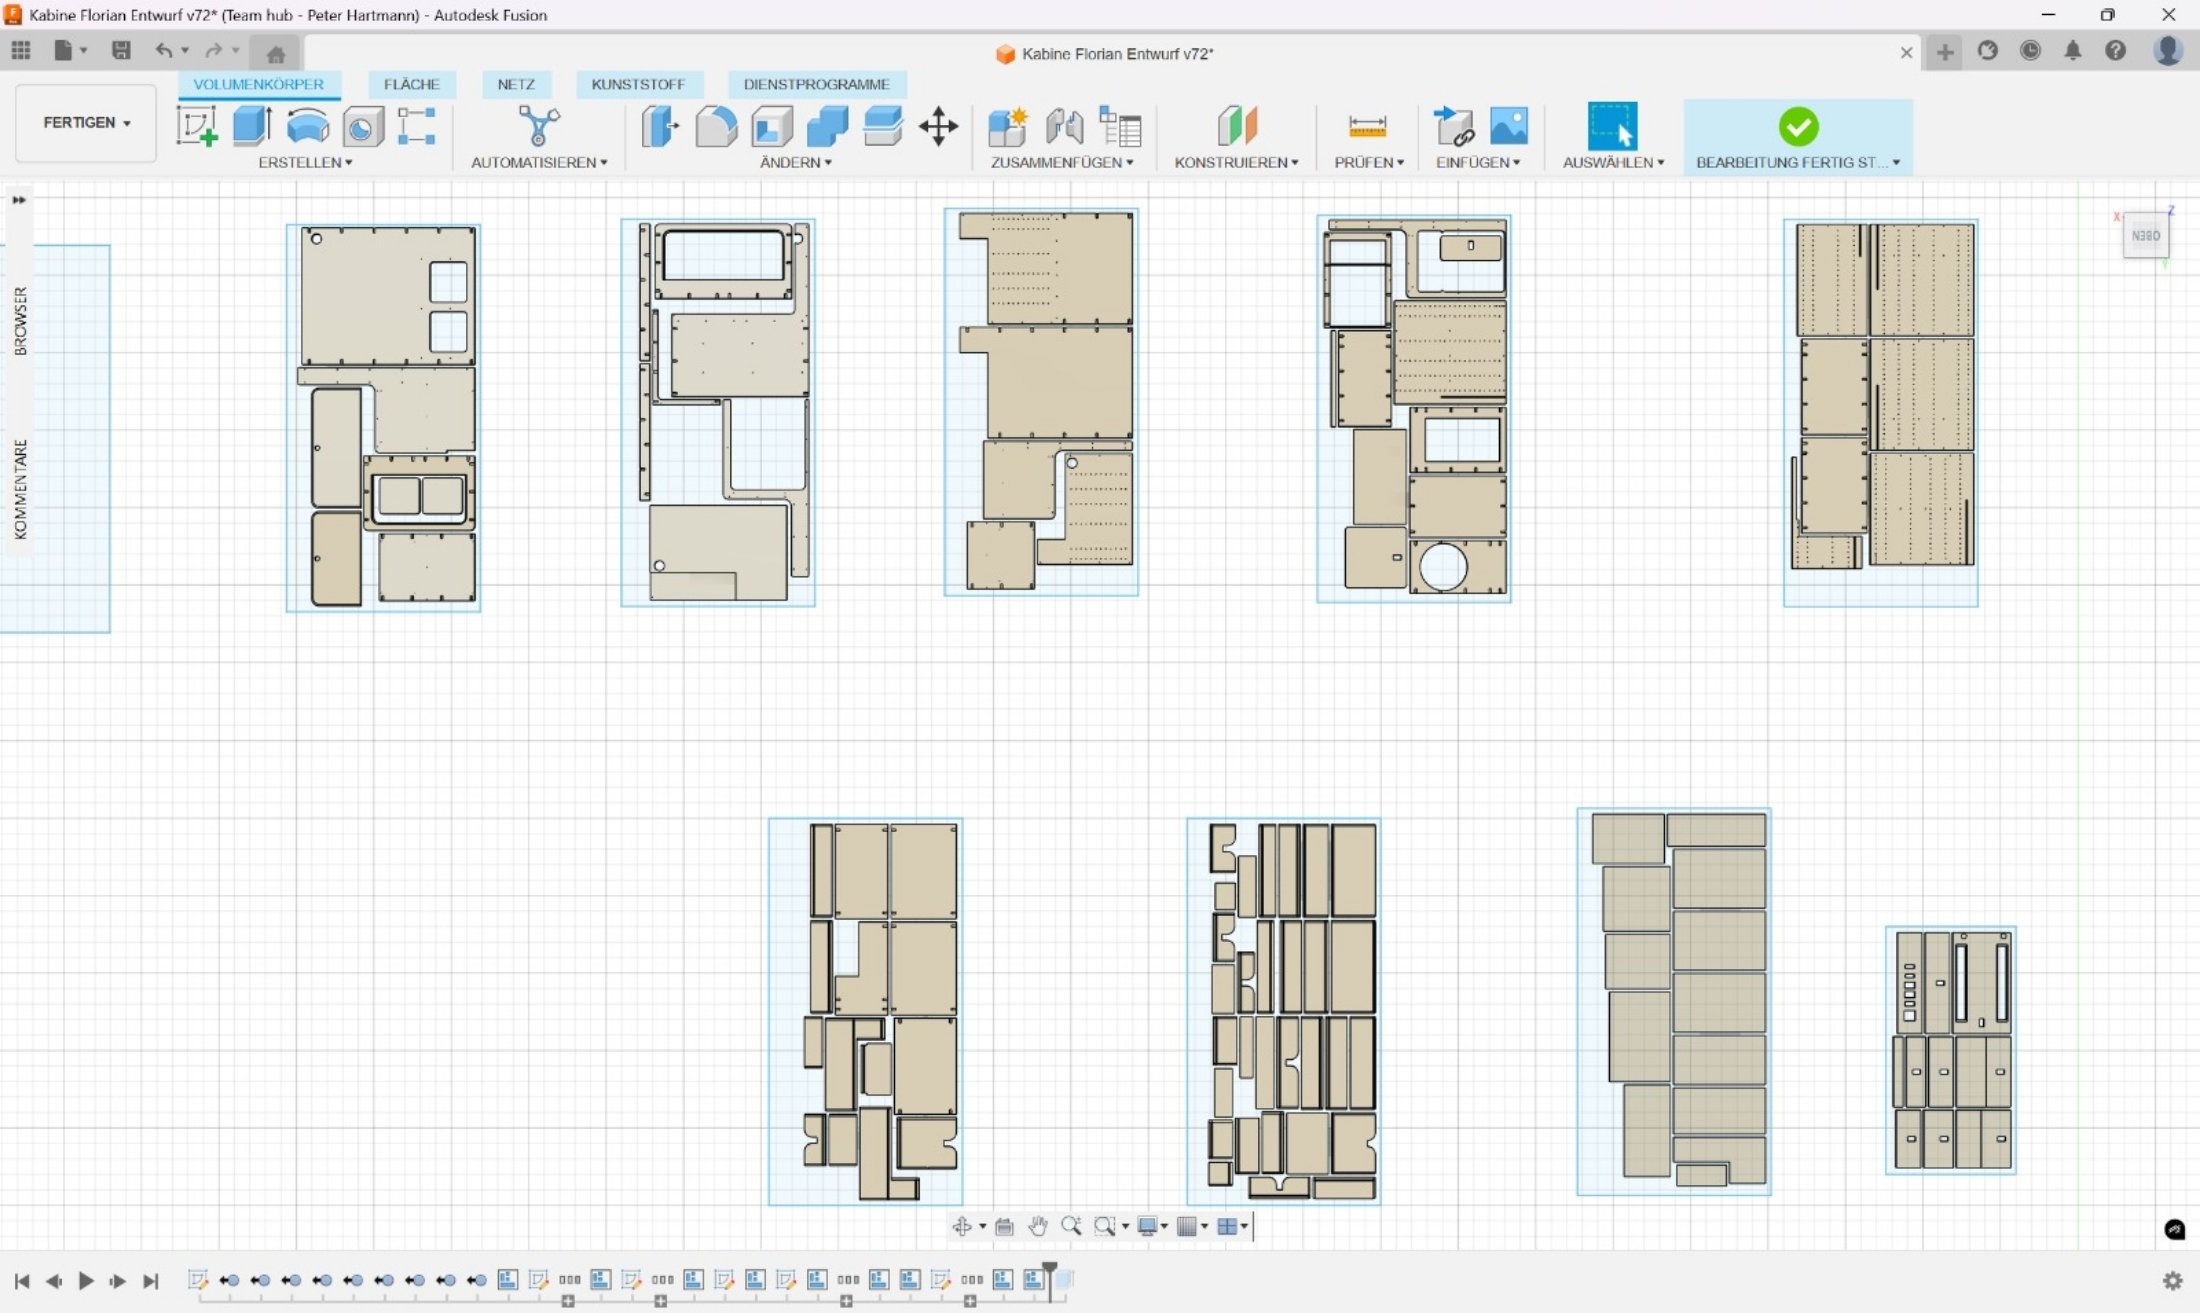The image size is (2200, 1313).
Task: Click the green checkmark to finish editing
Action: [1798, 127]
